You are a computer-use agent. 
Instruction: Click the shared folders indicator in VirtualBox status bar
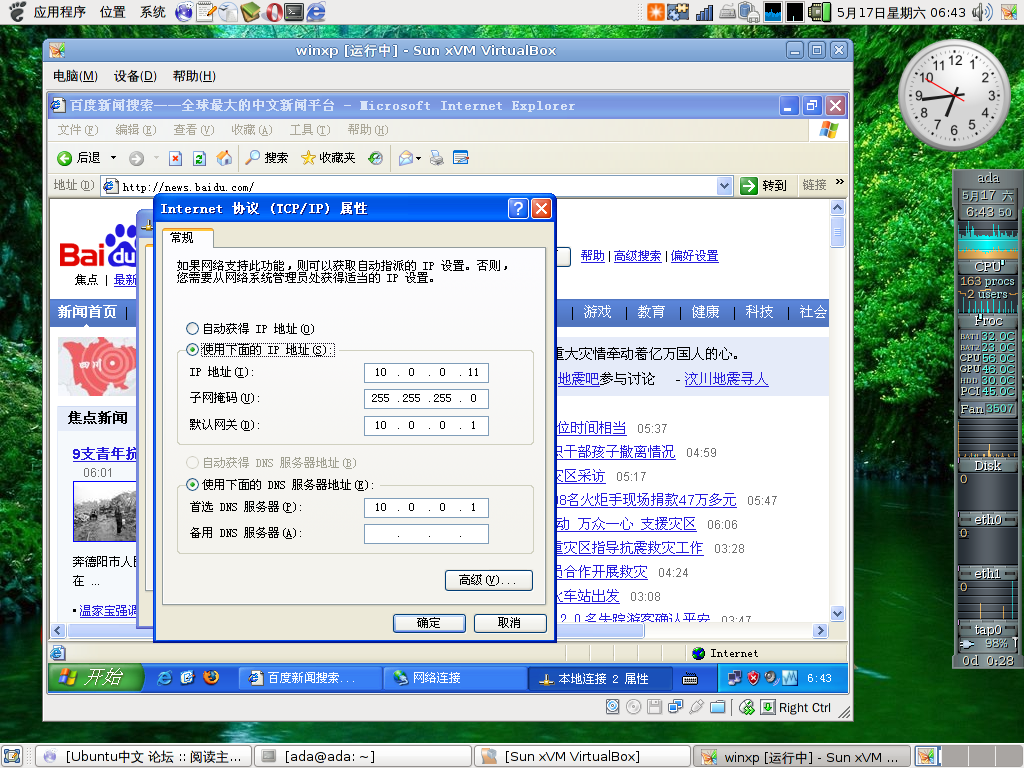coord(717,707)
